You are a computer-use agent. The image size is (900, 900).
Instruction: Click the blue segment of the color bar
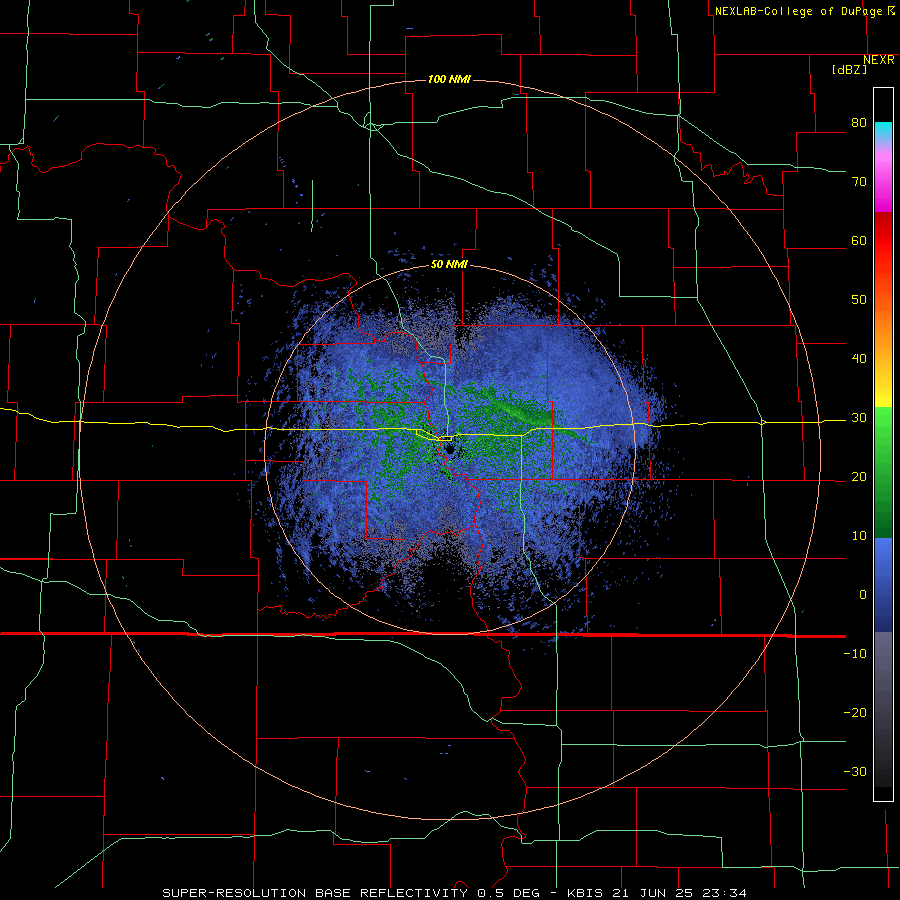[883, 585]
